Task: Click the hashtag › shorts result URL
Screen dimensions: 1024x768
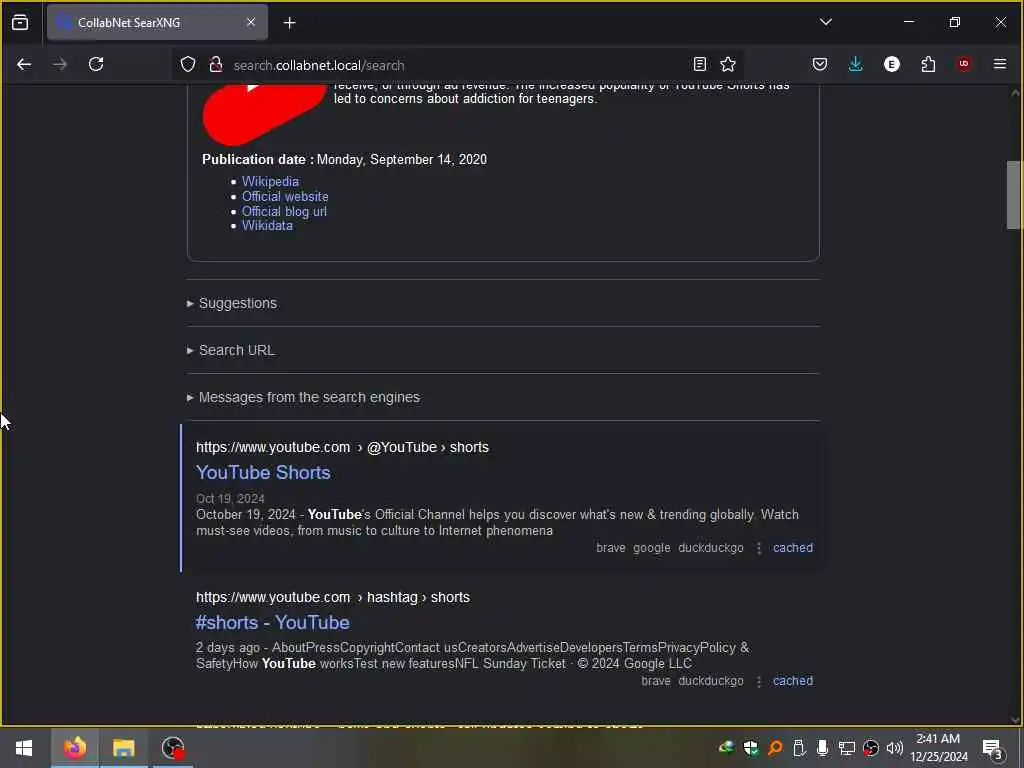Action: click(x=332, y=598)
